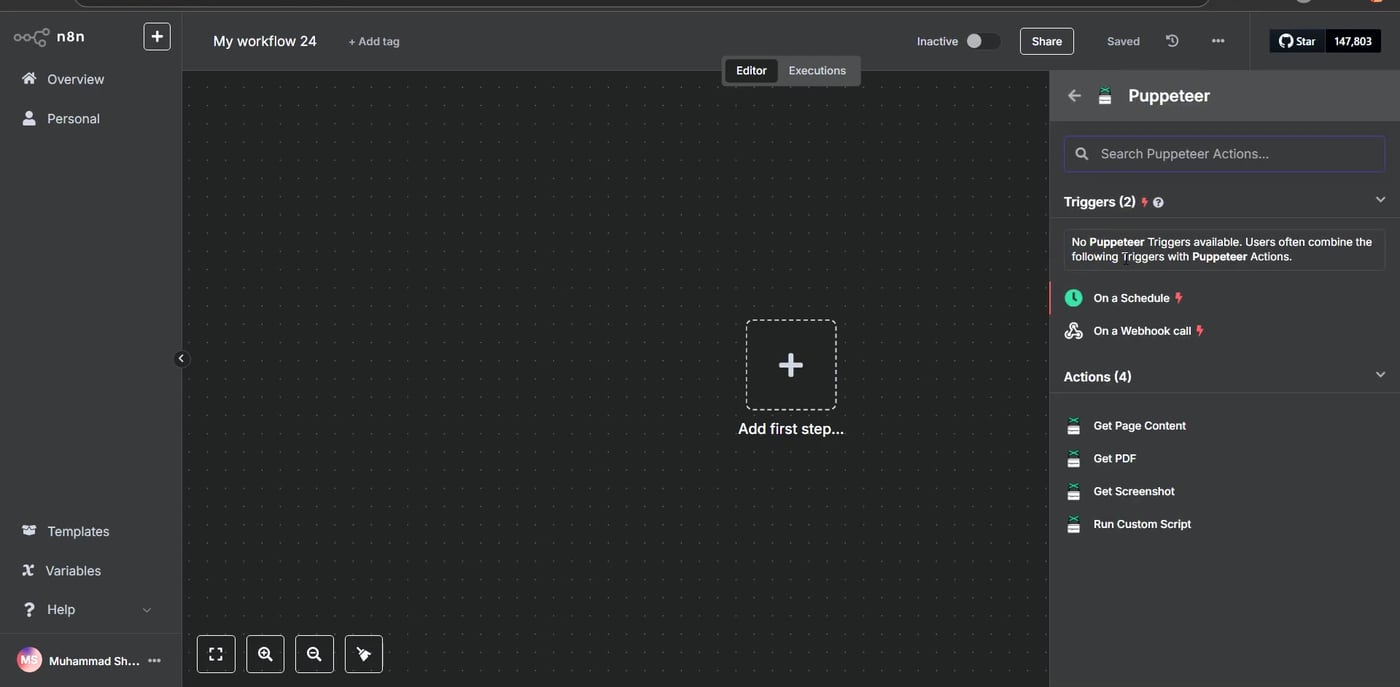Collapse the left sidebar arrow

point(181,358)
